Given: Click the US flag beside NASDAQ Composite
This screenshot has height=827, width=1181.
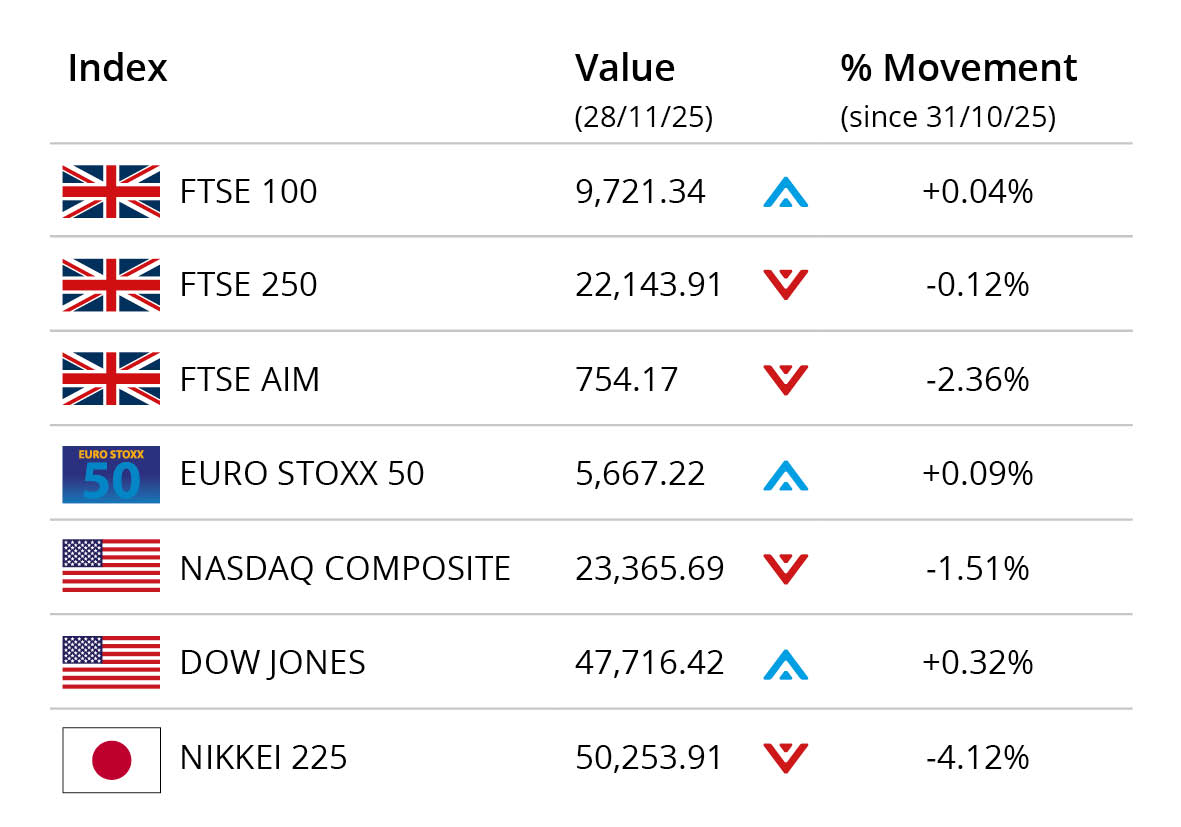Looking at the screenshot, I should point(111,568).
